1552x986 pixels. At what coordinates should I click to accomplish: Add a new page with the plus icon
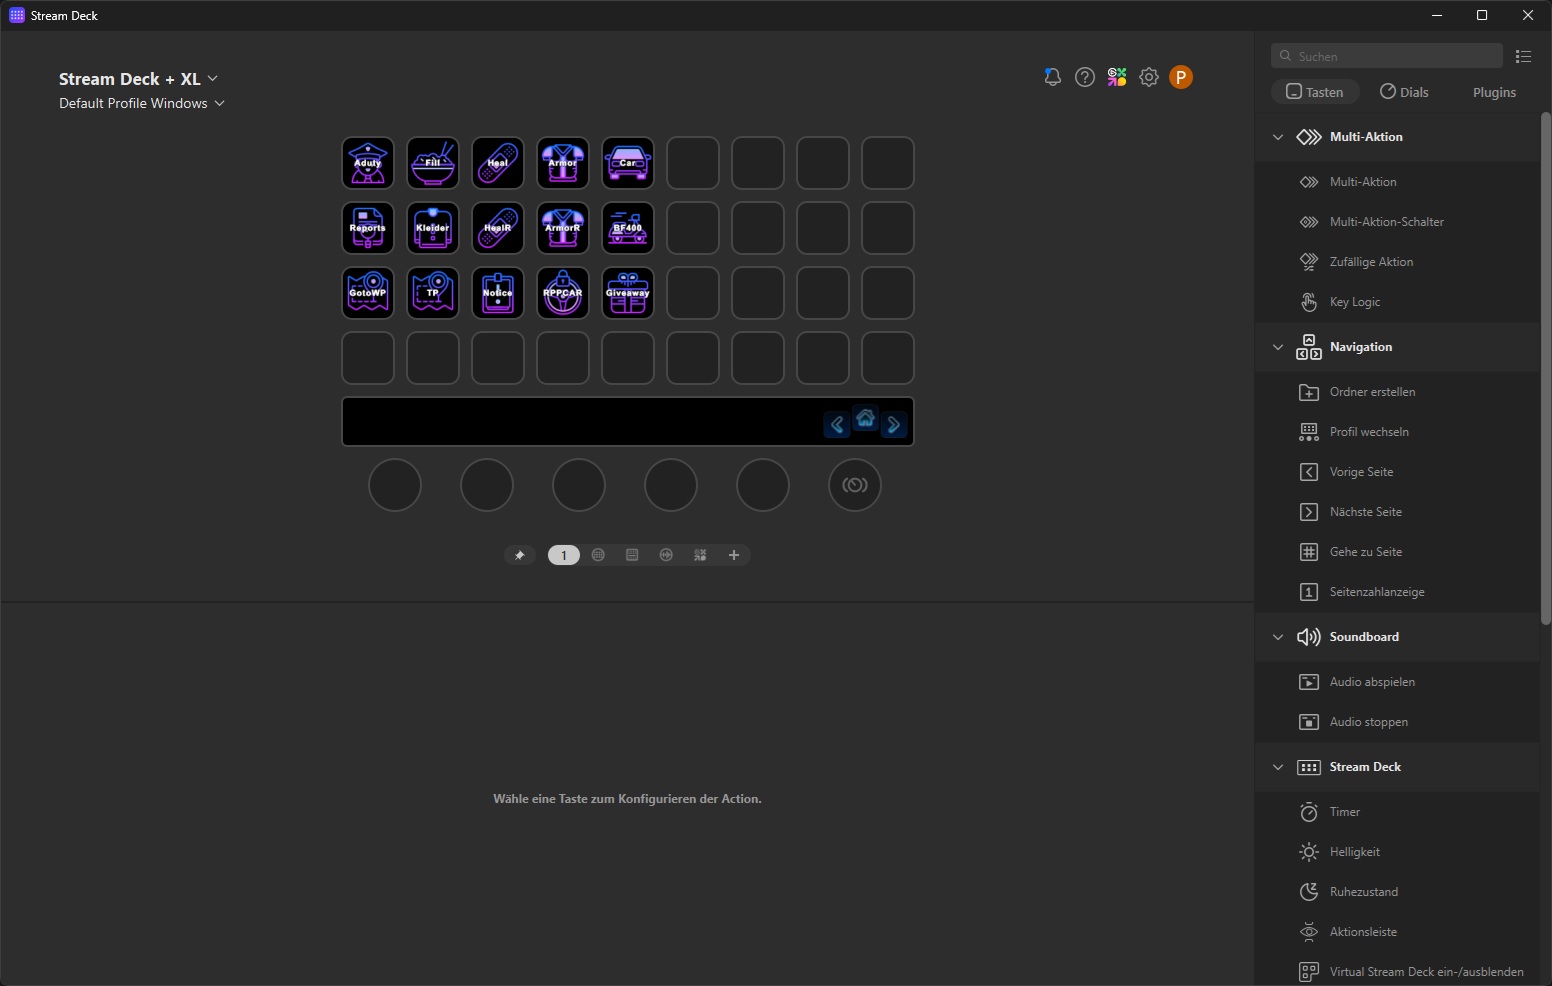(734, 555)
